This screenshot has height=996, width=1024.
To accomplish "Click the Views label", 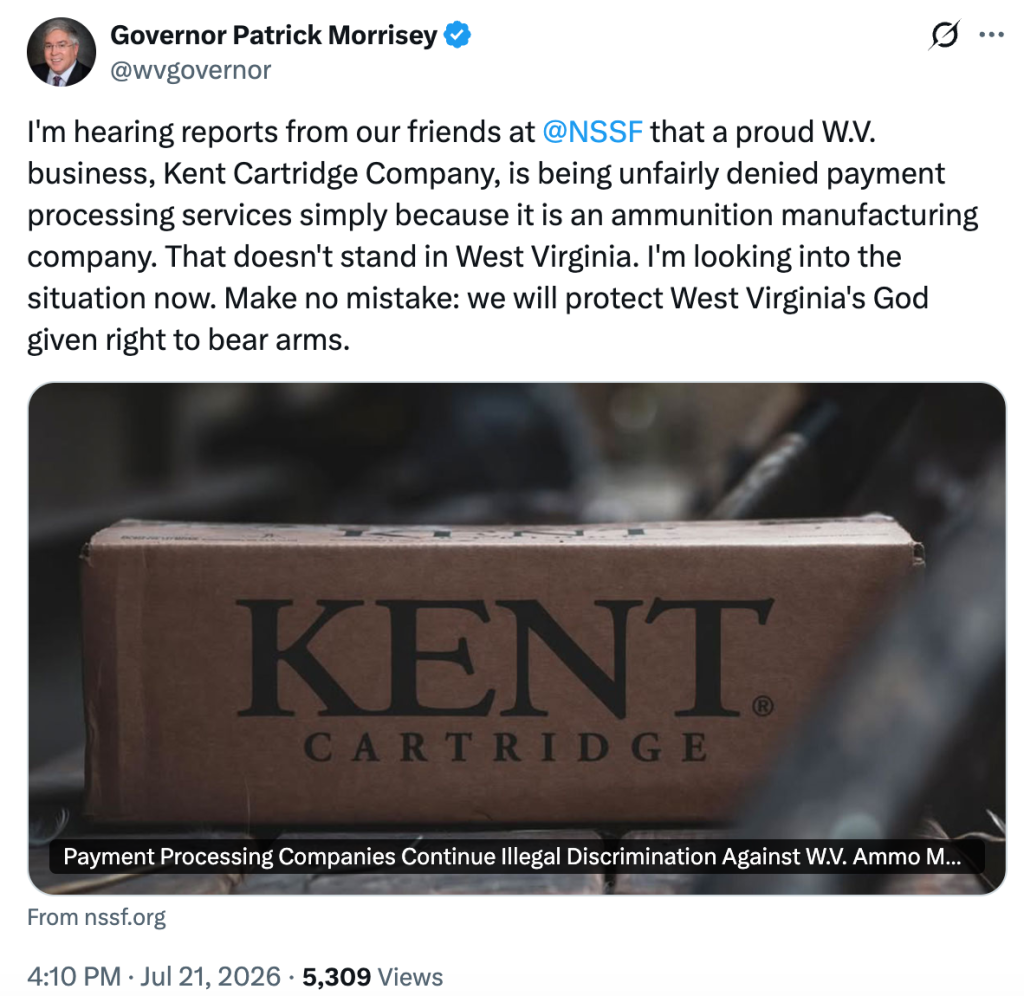I will tap(410, 977).
